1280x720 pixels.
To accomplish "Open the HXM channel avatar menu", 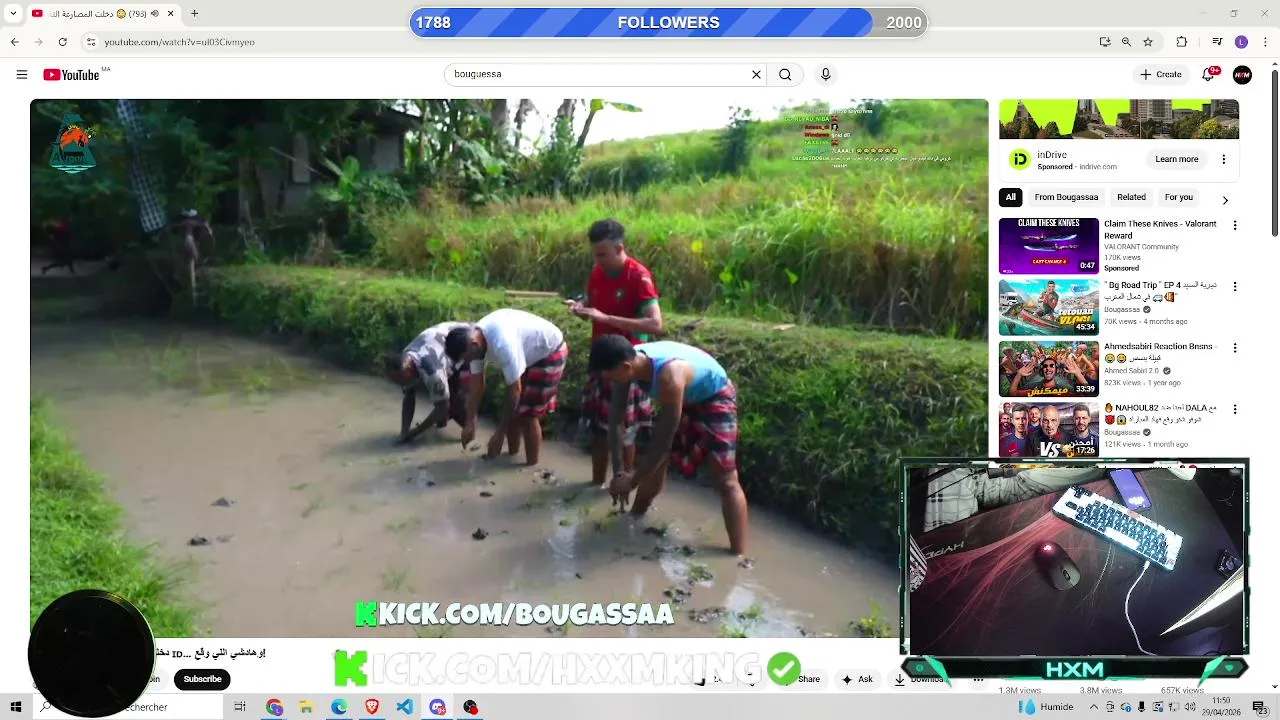I will tap(1242, 75).
